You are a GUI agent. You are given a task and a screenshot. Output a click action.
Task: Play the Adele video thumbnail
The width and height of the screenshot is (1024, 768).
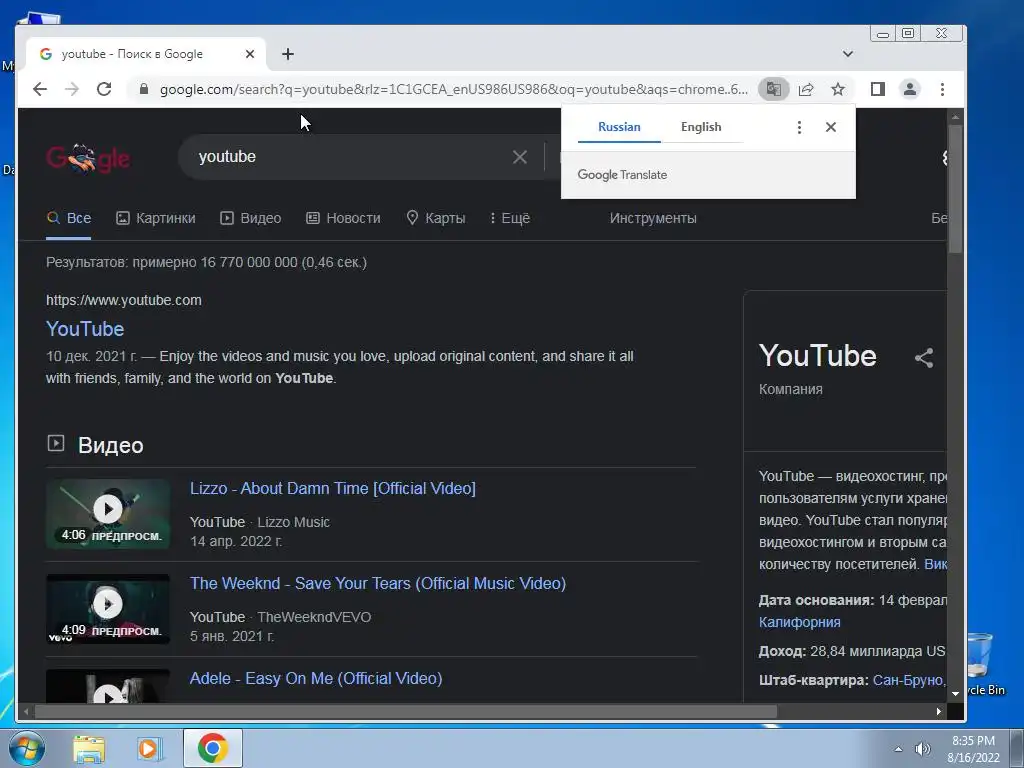coord(108,687)
